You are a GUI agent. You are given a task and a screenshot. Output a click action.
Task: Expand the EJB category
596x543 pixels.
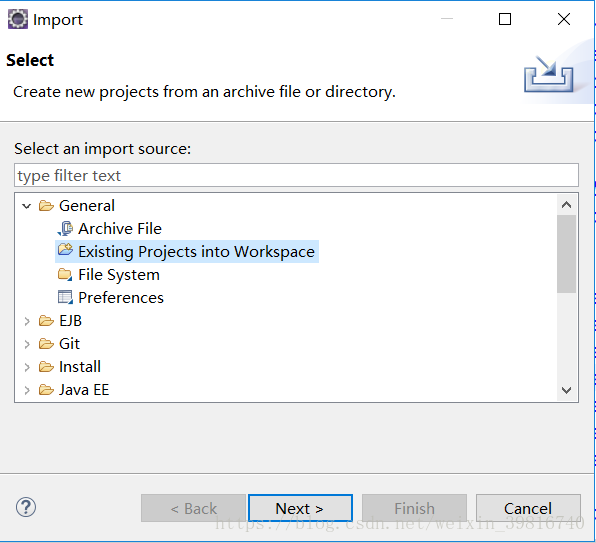(27, 321)
